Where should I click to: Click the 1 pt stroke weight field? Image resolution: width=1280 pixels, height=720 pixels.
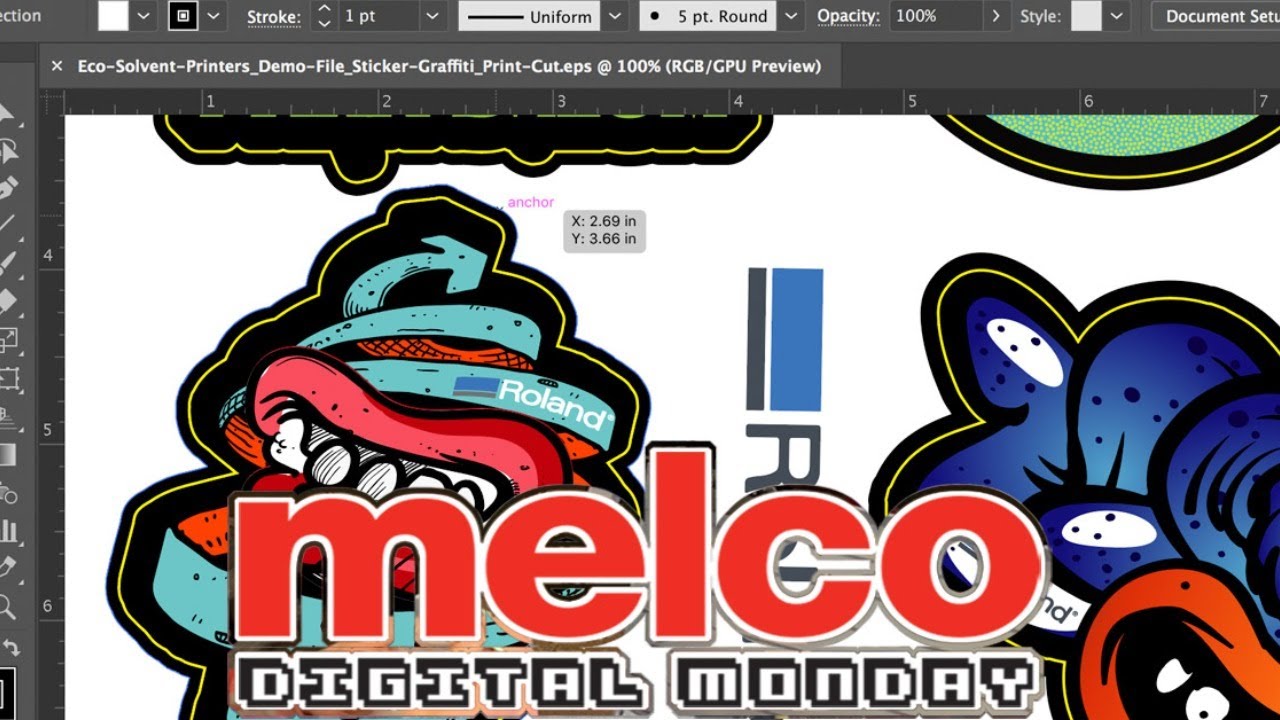pyautogui.click(x=378, y=16)
